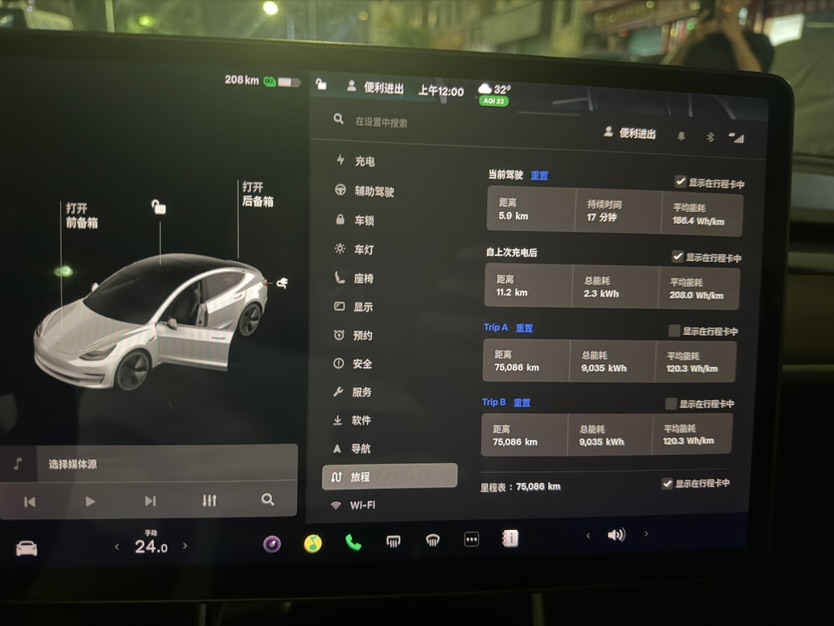Open the purple camera app icon
The image size is (834, 626).
point(272,544)
